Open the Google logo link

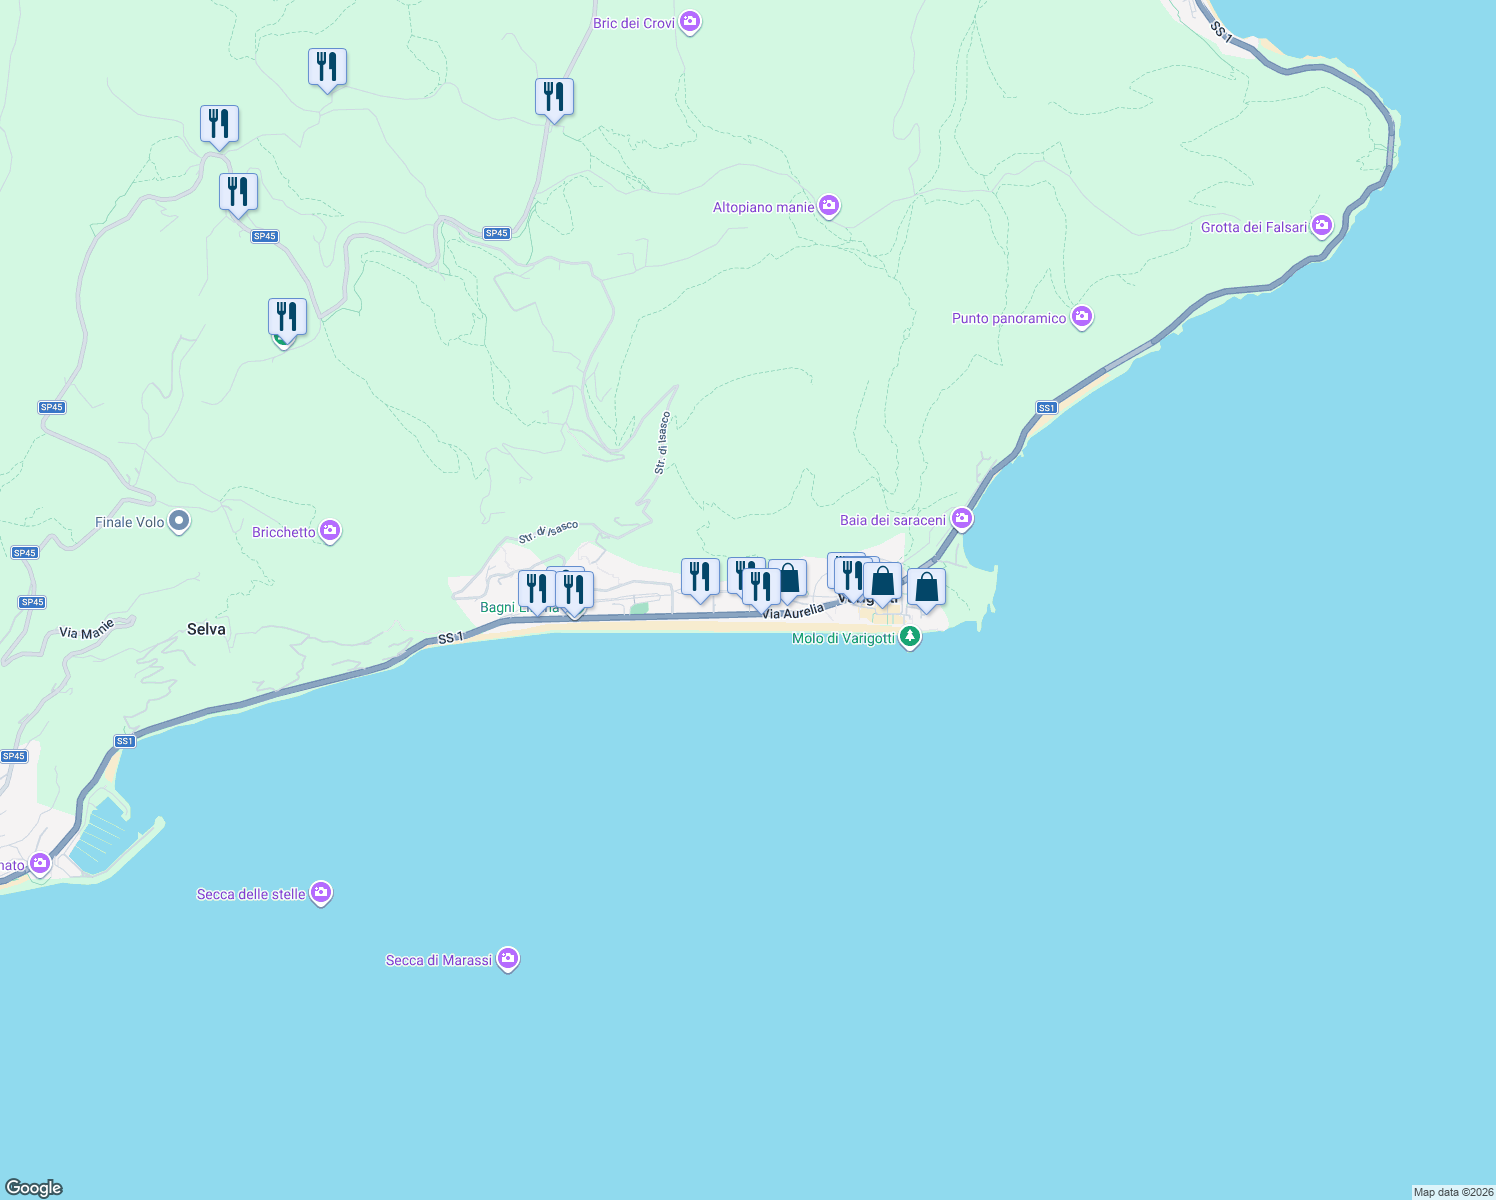coord(33,1187)
